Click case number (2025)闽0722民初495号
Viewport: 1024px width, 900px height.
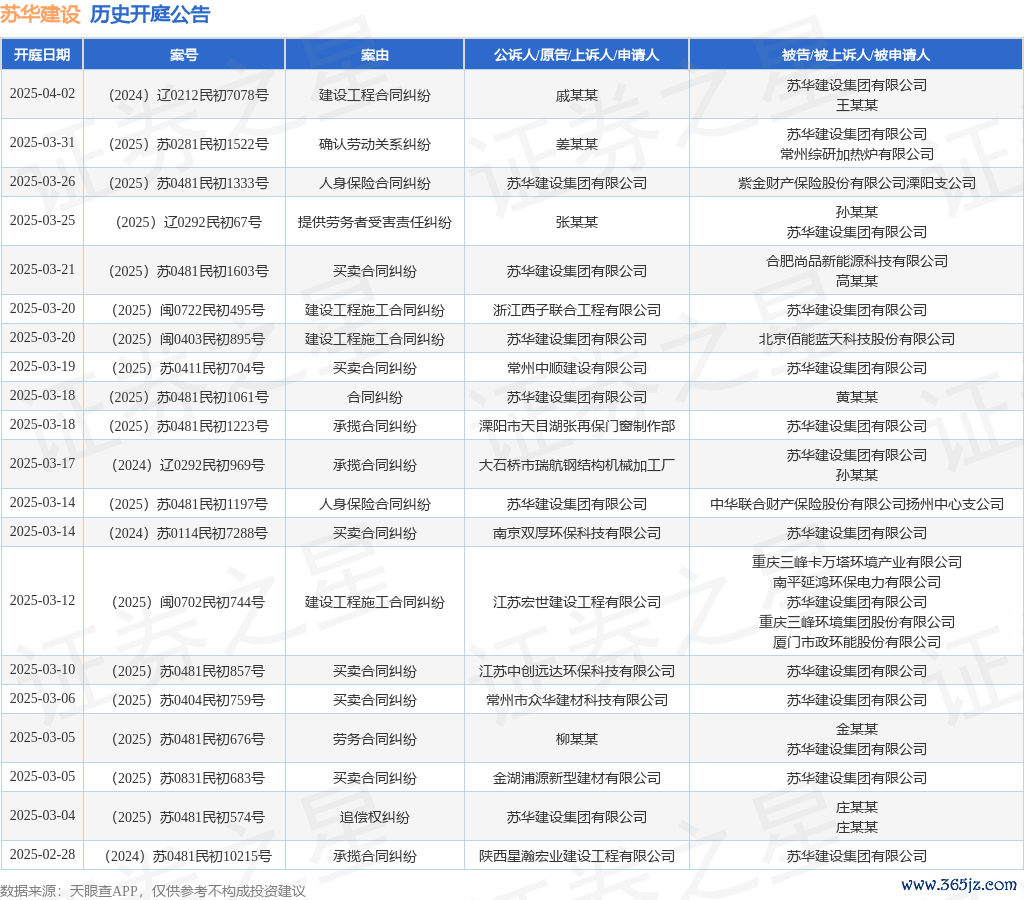(188, 310)
